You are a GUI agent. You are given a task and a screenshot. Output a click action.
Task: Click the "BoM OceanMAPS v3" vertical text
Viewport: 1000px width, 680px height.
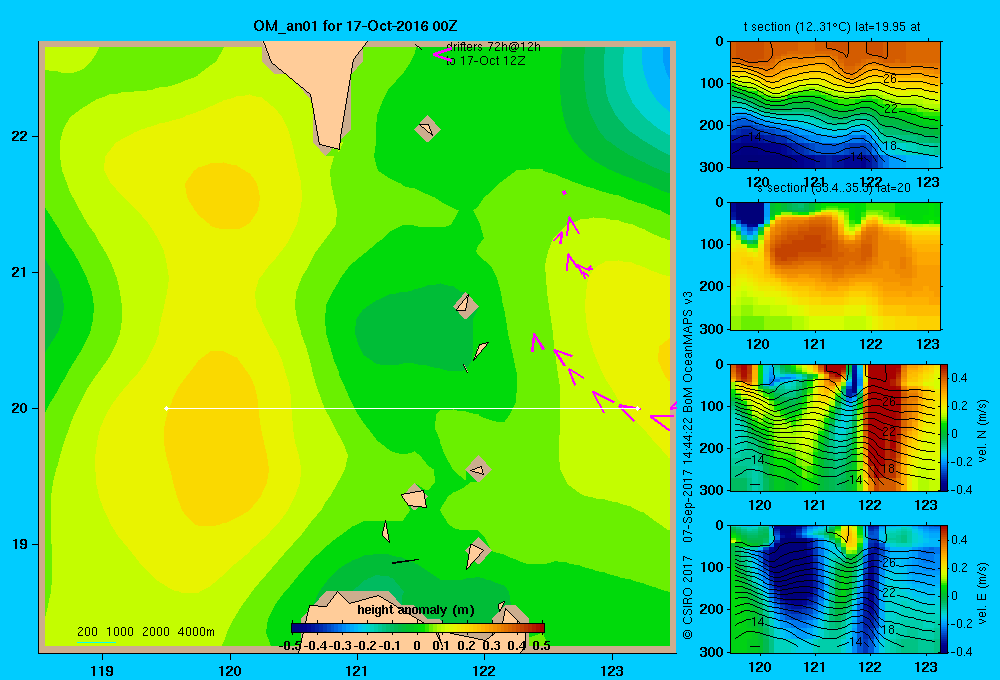[688, 352]
